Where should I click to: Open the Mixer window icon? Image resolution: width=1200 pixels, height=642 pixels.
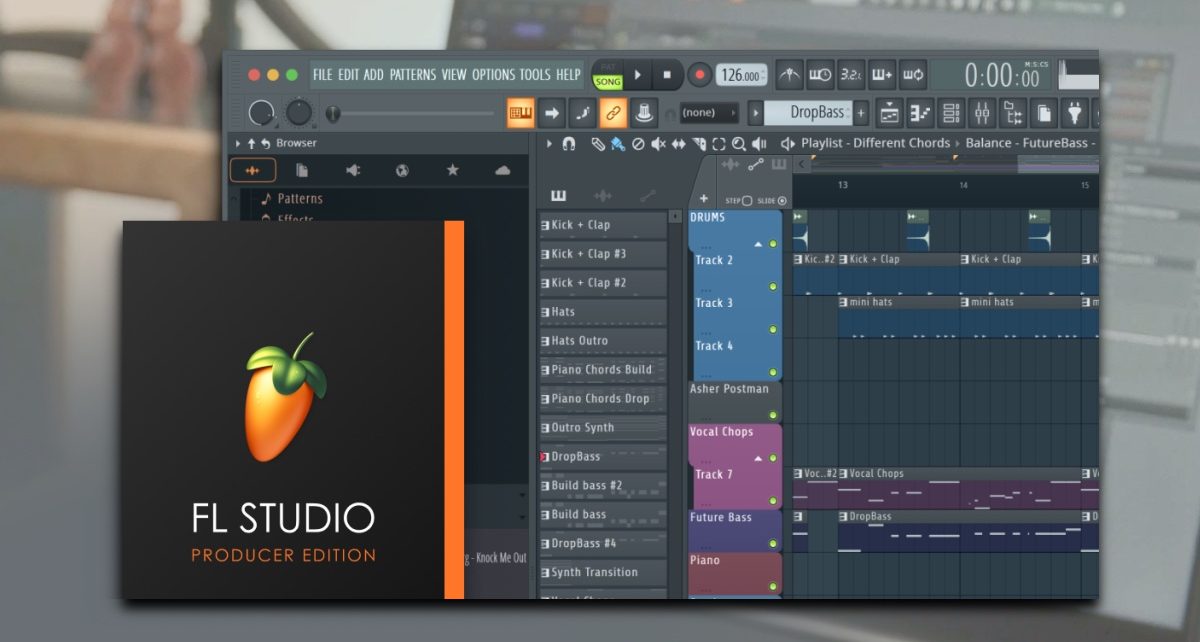point(982,113)
